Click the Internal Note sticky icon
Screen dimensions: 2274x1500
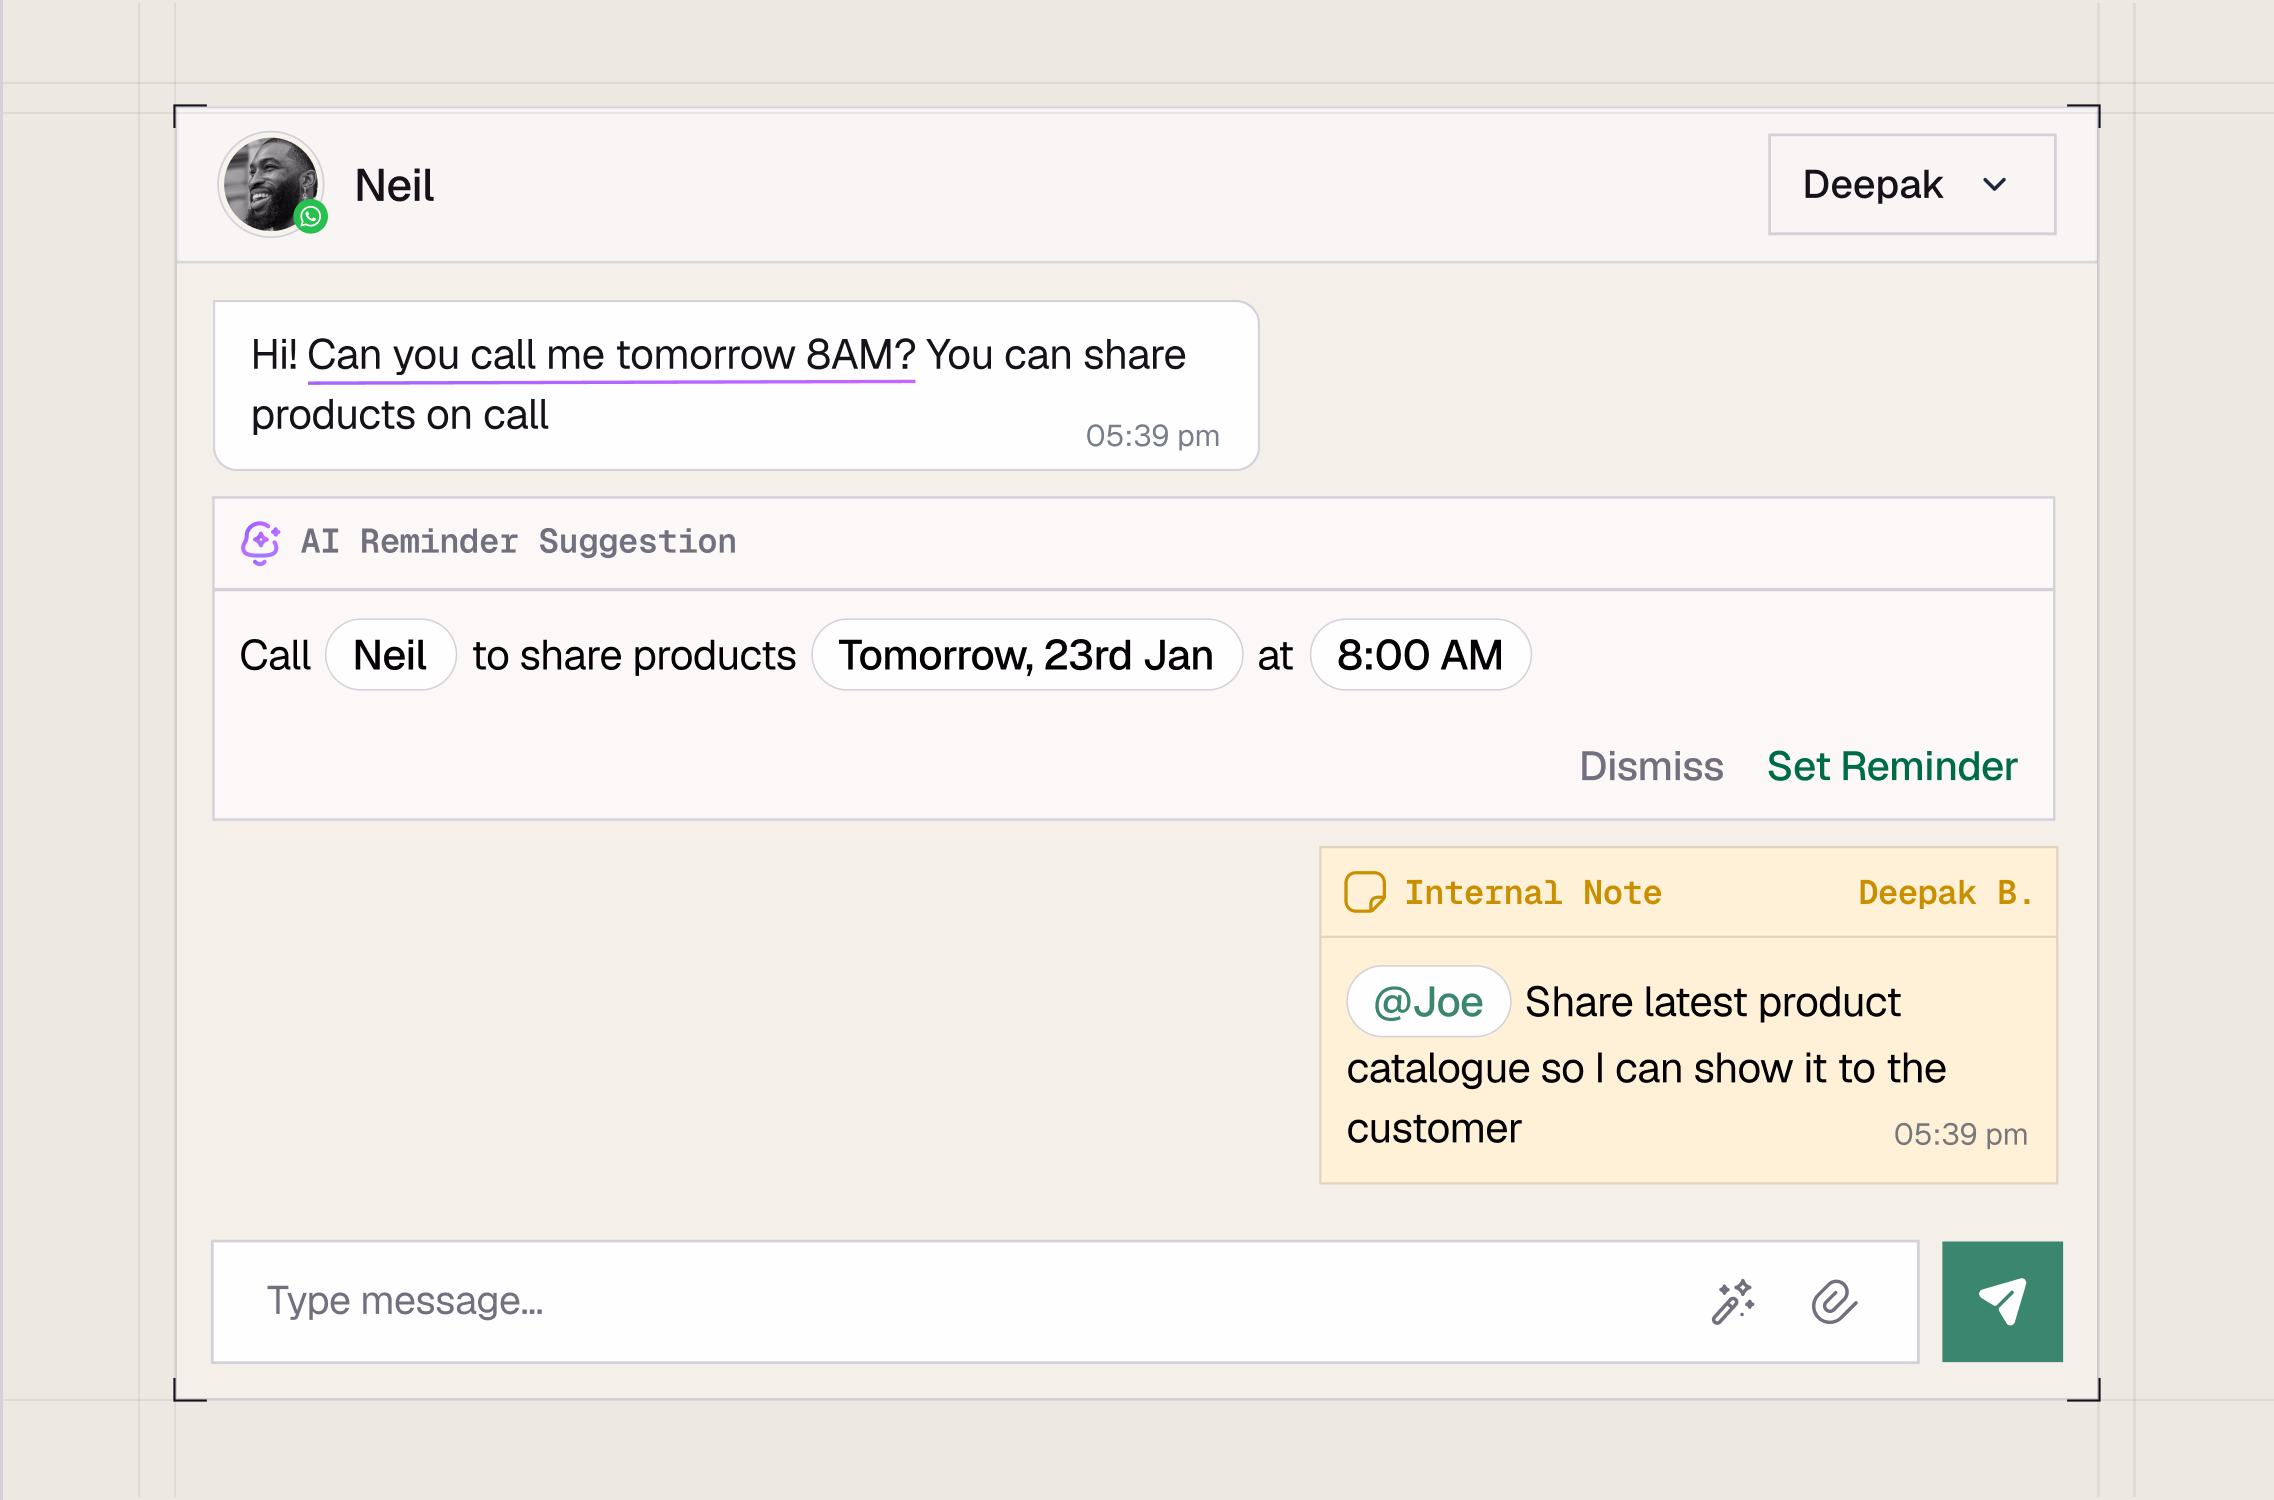pos(1364,892)
